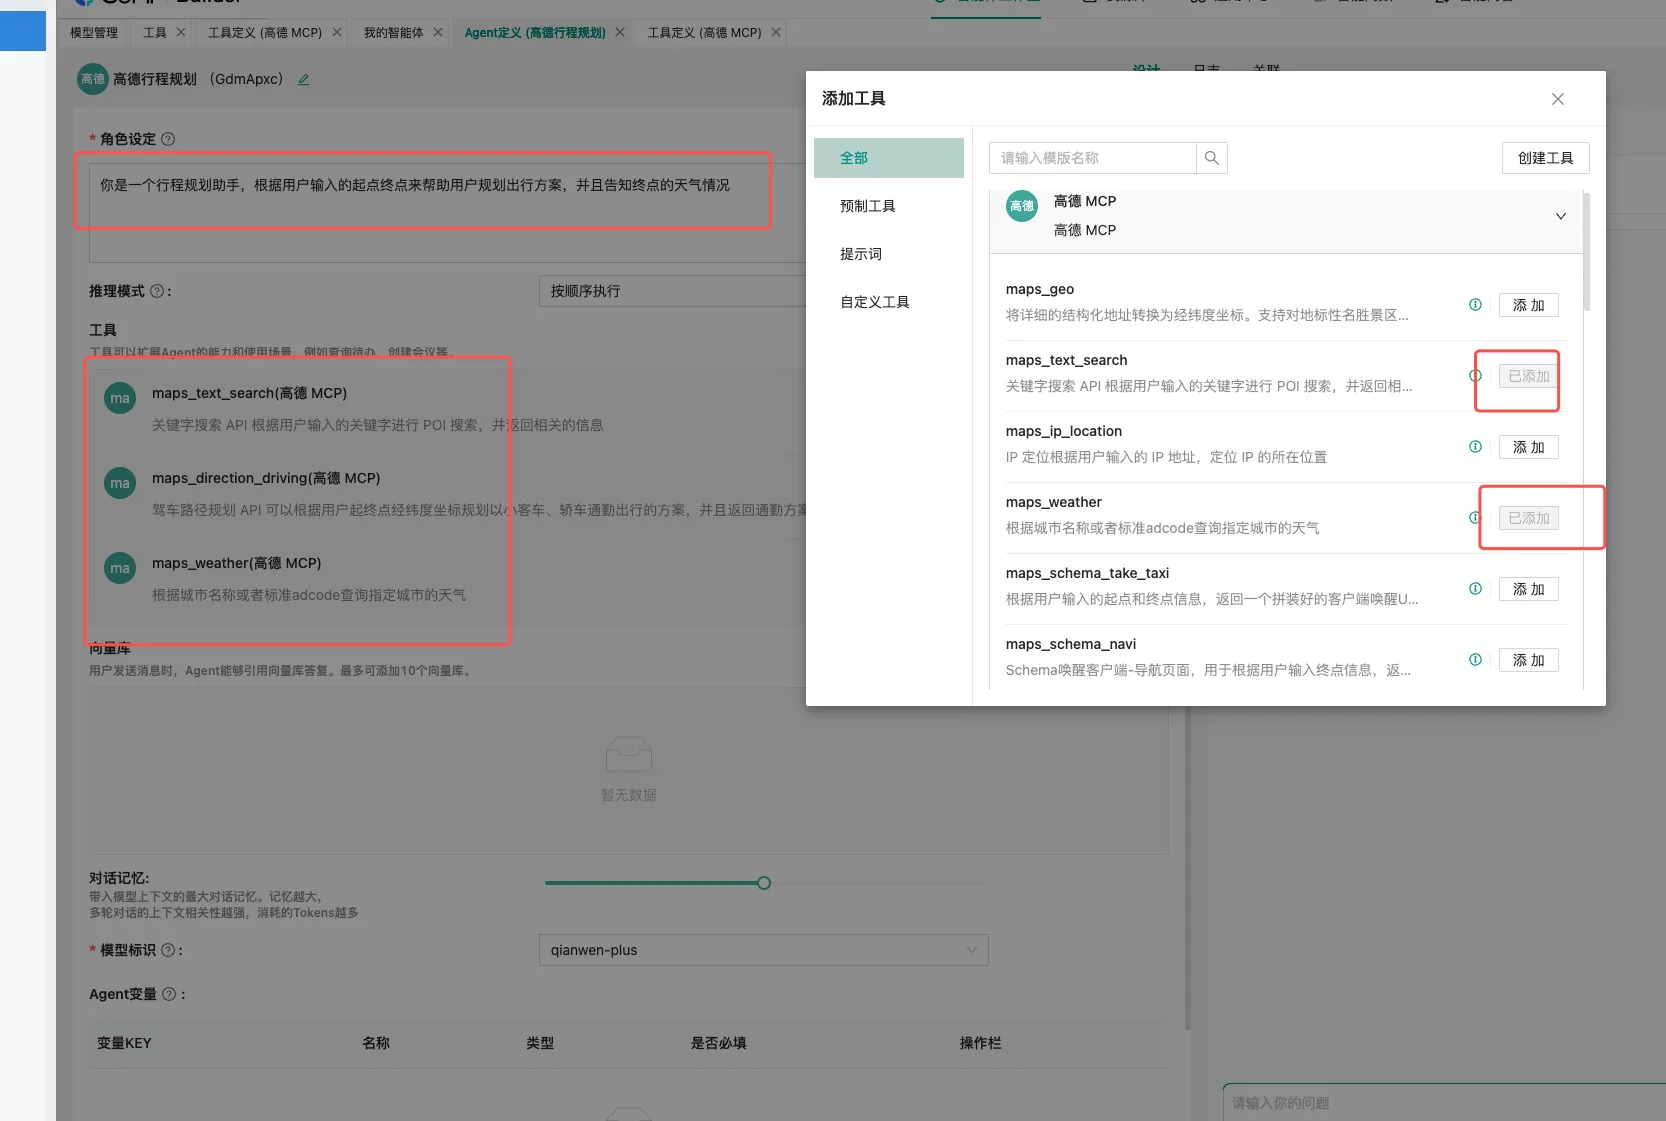Click edit pencil icon next to GdmApxc
Viewport: 1666px width, 1121px height.
pos(303,80)
